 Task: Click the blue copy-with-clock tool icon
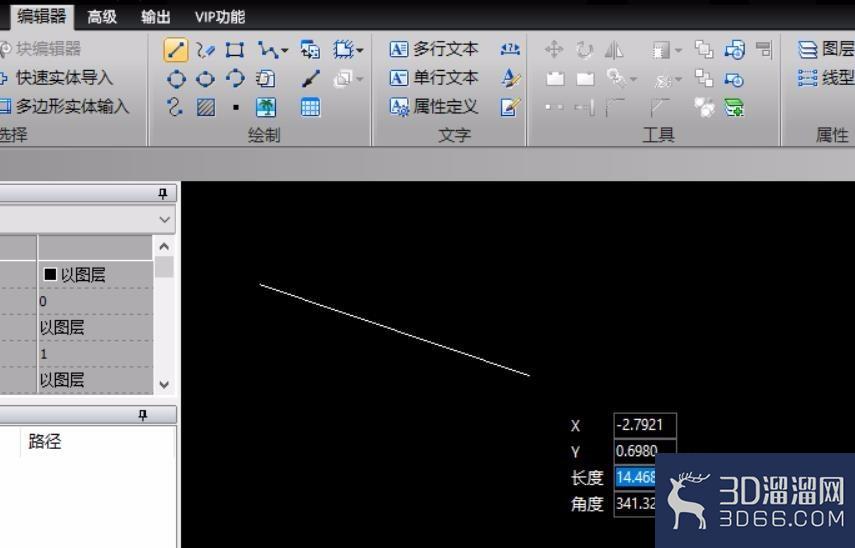[x=734, y=50]
